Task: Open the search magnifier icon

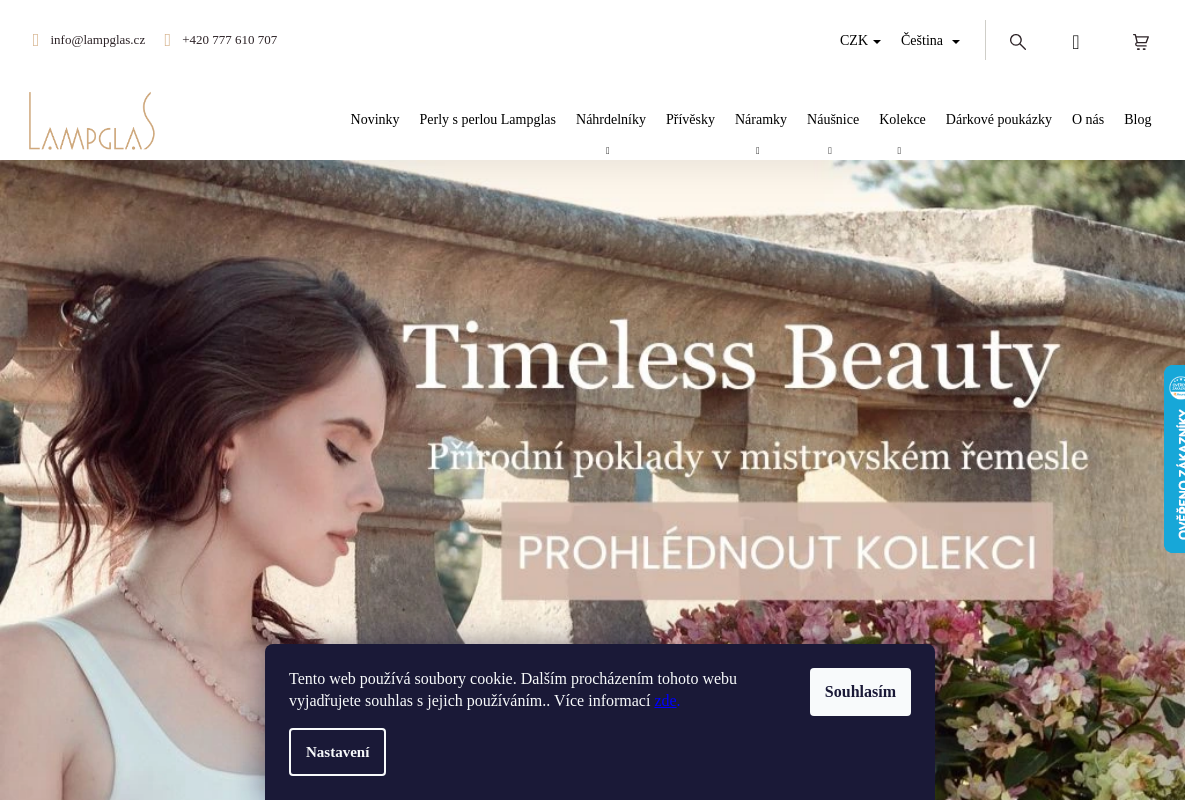Action: pos(1018,42)
